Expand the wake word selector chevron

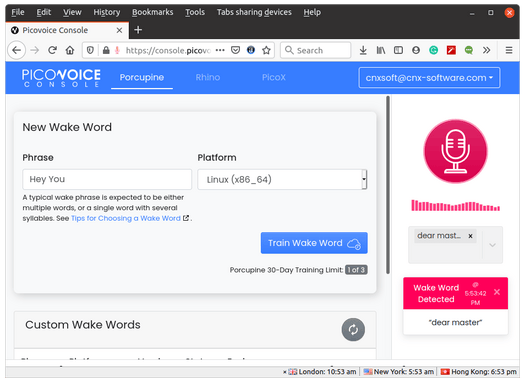[492, 245]
